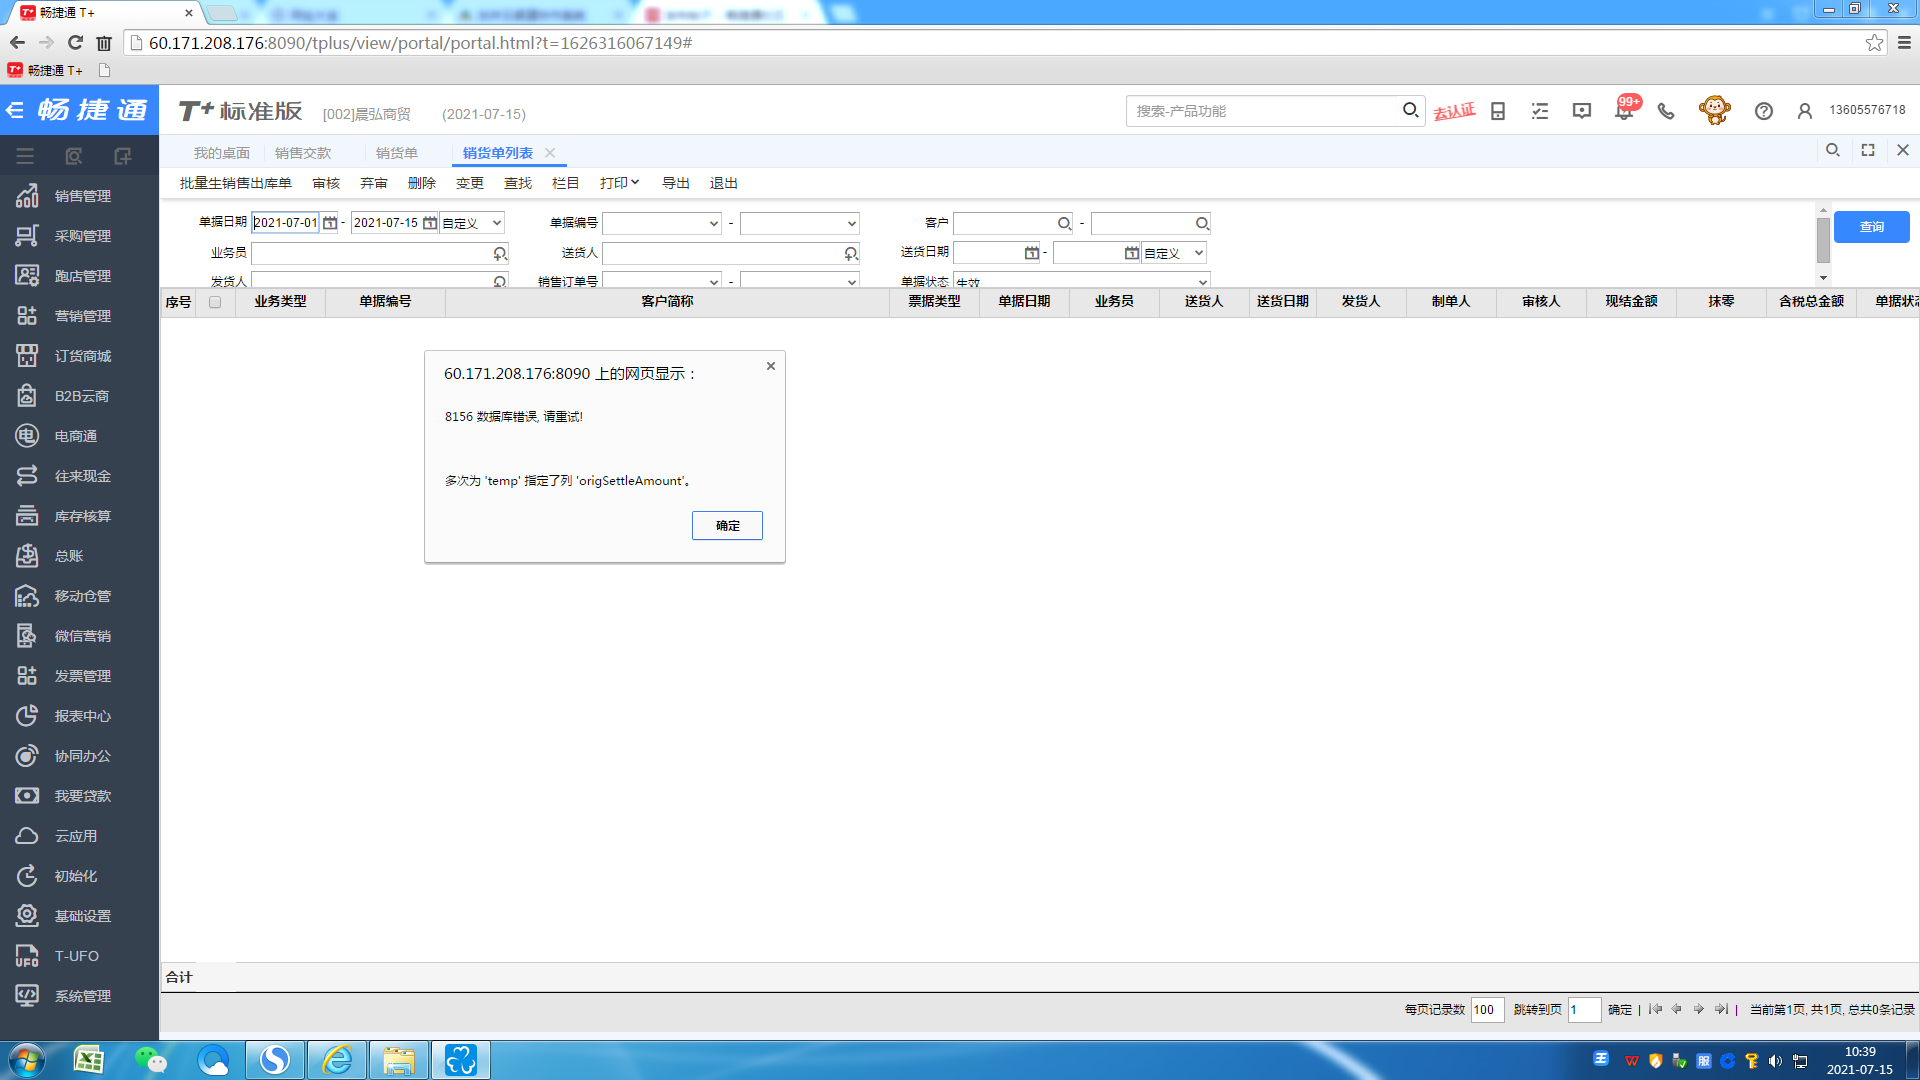Image resolution: width=1920 pixels, height=1080 pixels.
Task: Open T-UFO sidebar module
Action: tap(80, 956)
